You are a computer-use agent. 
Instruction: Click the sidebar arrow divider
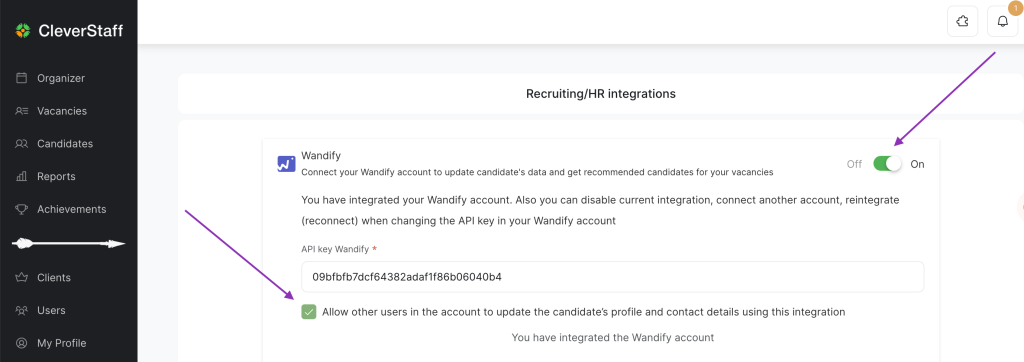[69, 244]
